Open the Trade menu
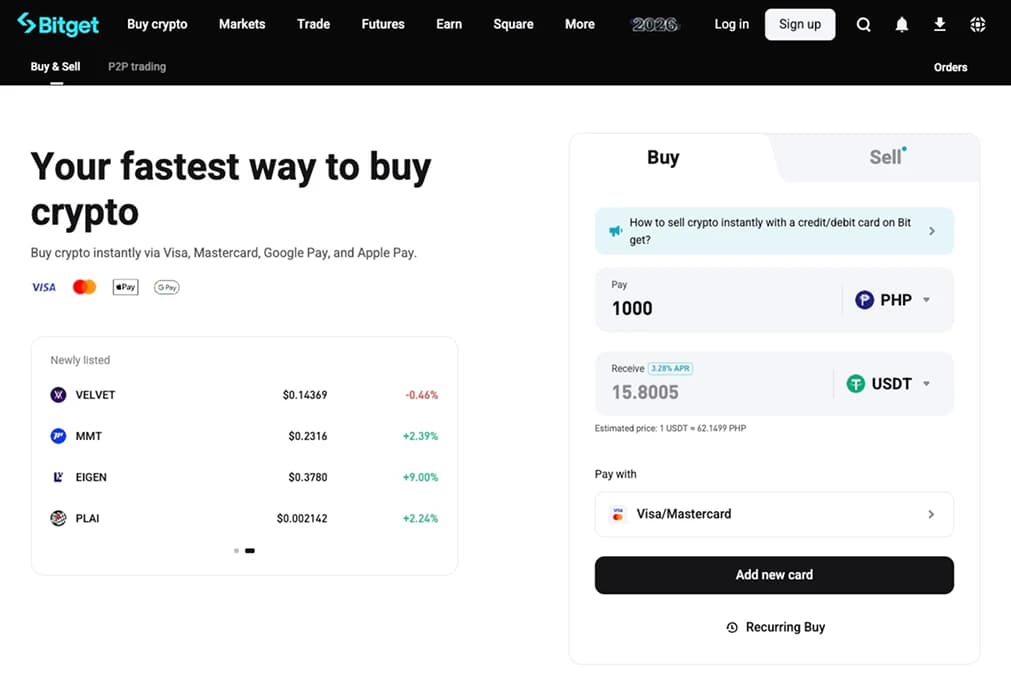Image resolution: width=1011 pixels, height=675 pixels. (x=313, y=24)
